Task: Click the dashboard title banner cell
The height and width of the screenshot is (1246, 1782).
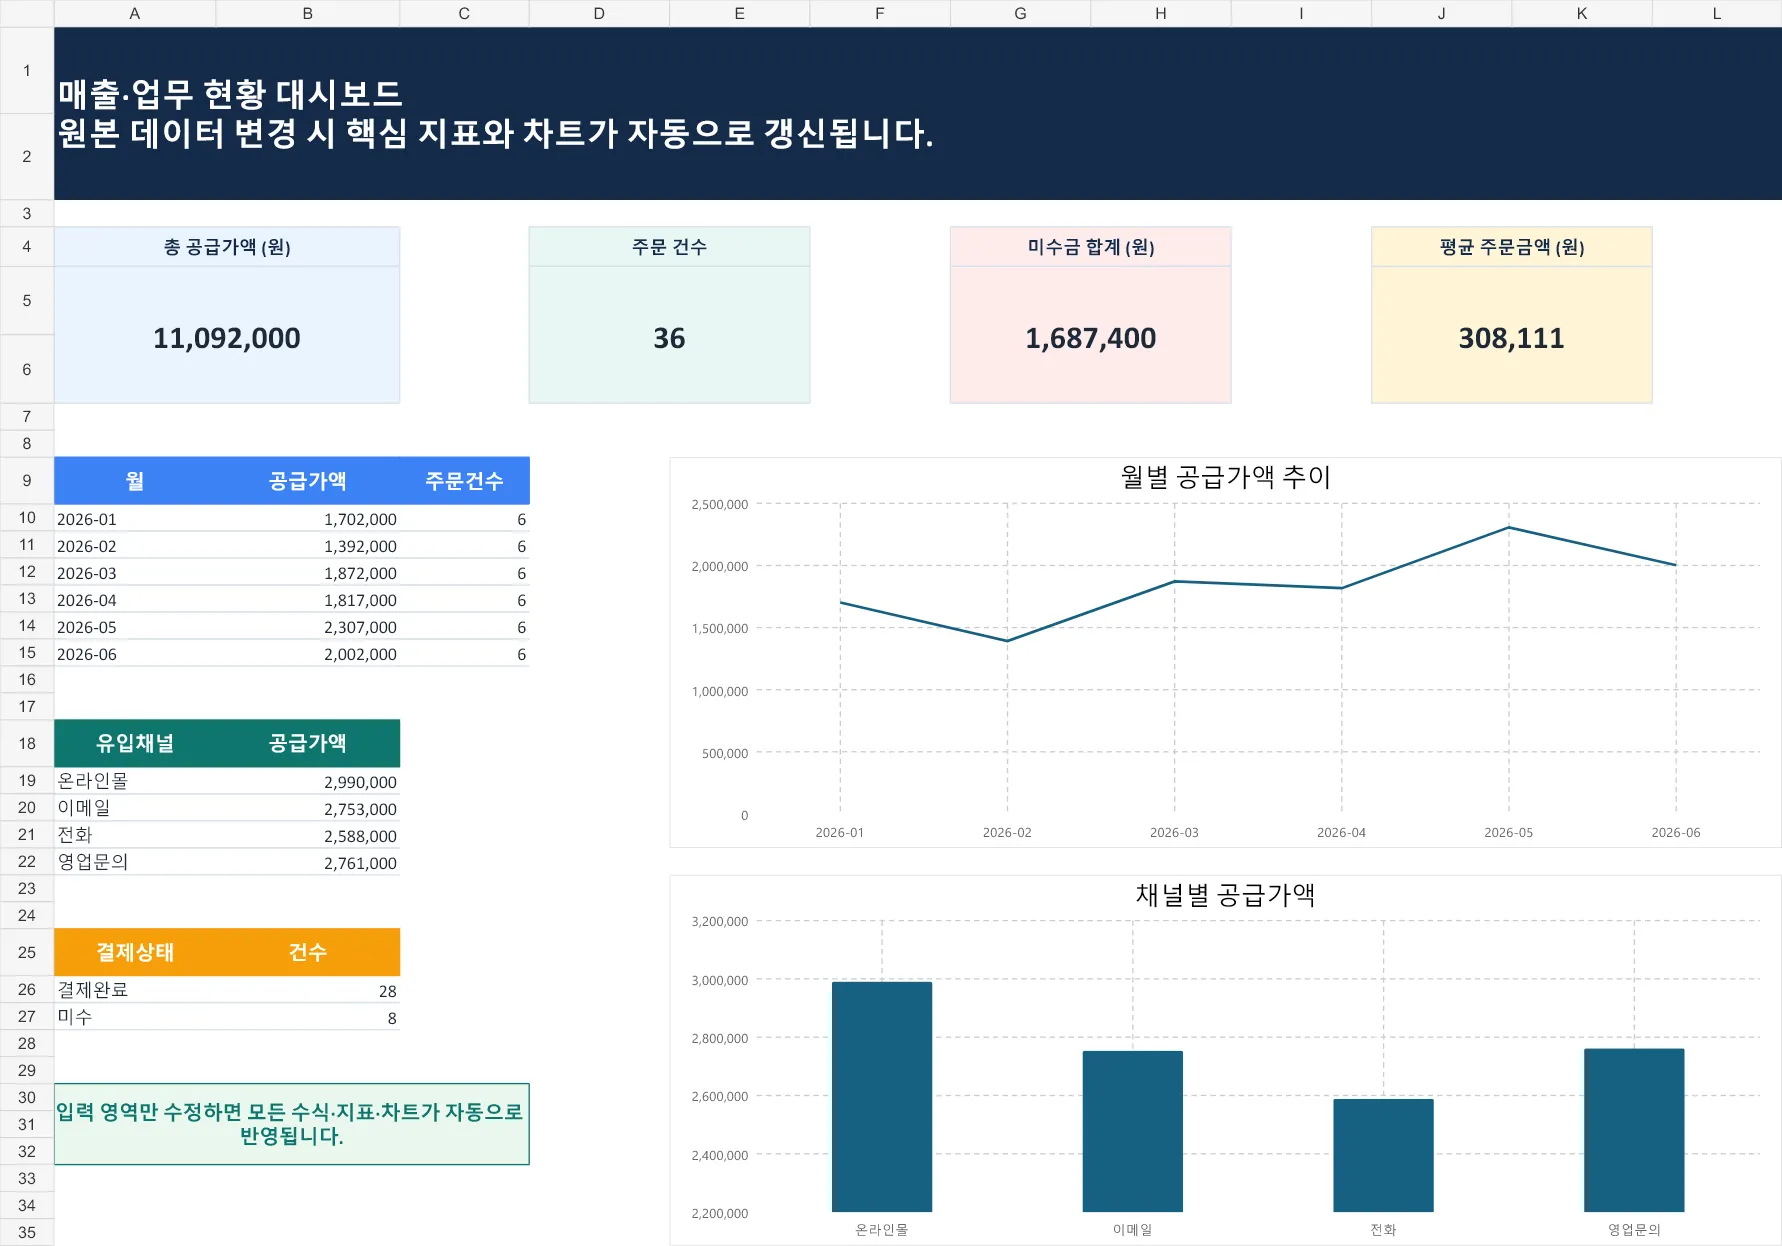Action: pyautogui.click(x=918, y=113)
